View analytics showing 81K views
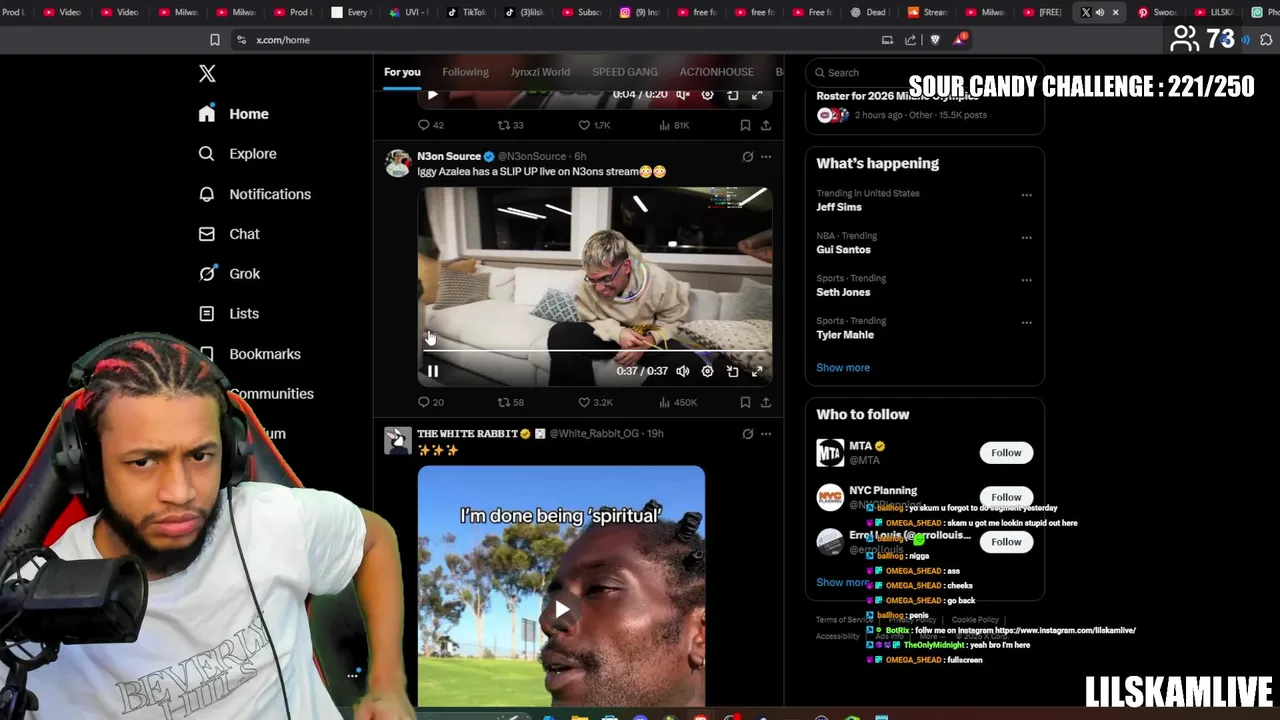Image resolution: width=1280 pixels, height=720 pixels. point(674,125)
